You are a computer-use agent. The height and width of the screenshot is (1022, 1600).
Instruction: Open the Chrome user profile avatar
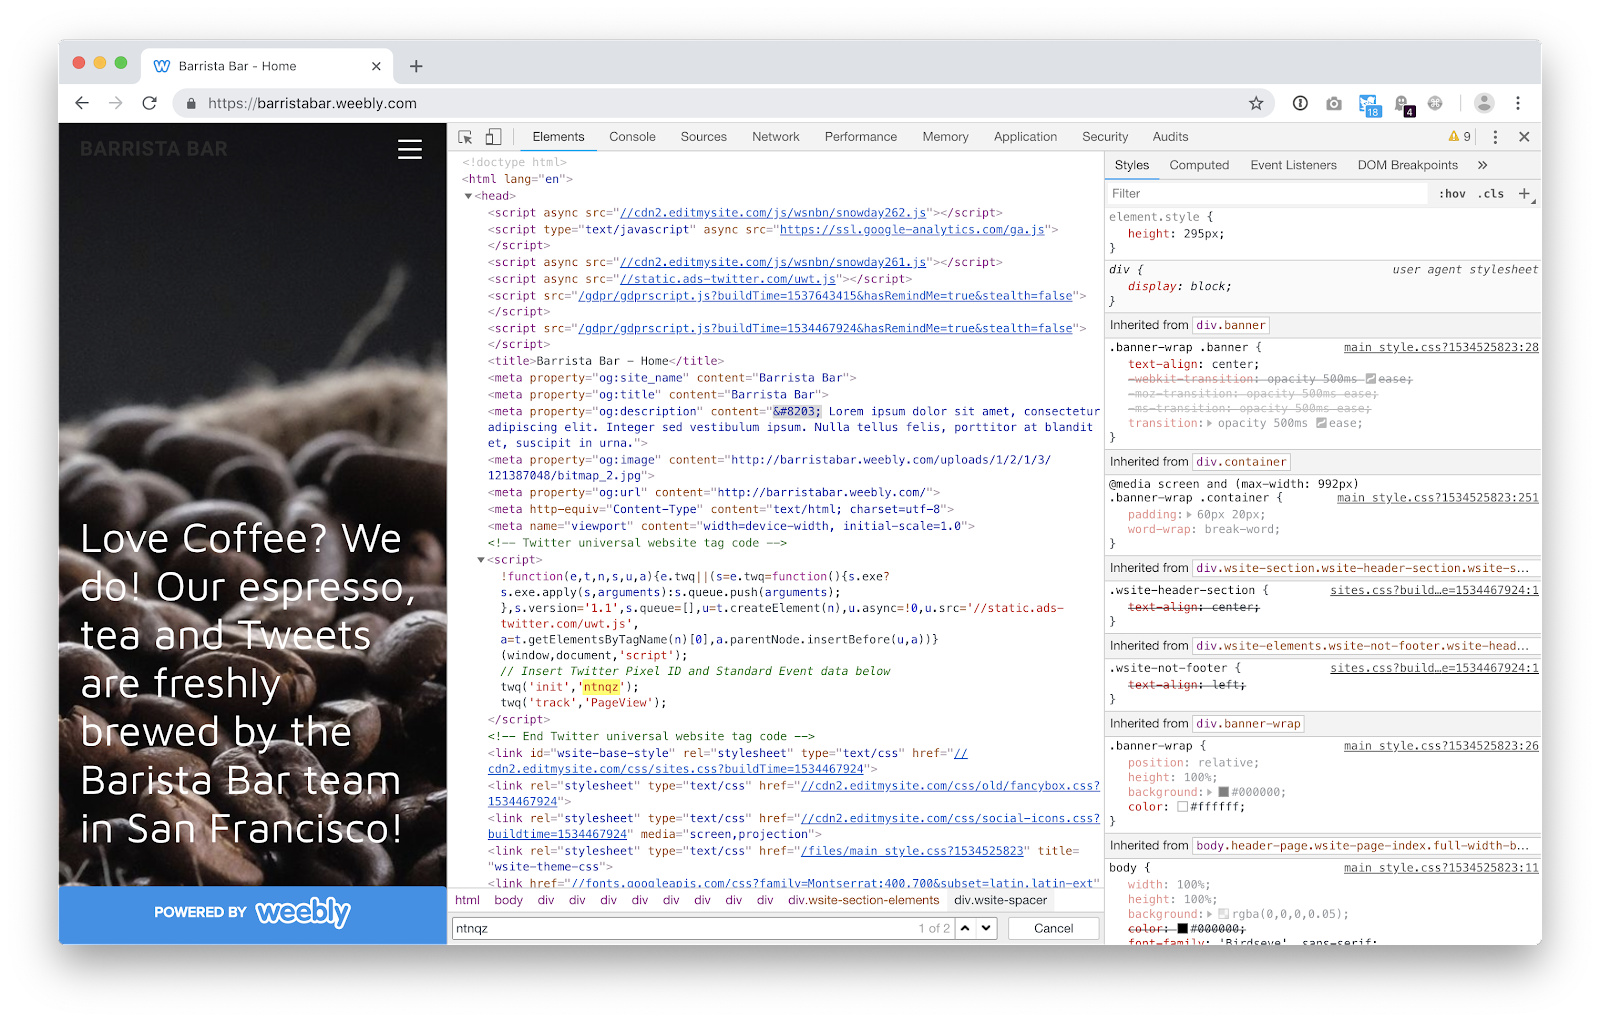click(1484, 103)
